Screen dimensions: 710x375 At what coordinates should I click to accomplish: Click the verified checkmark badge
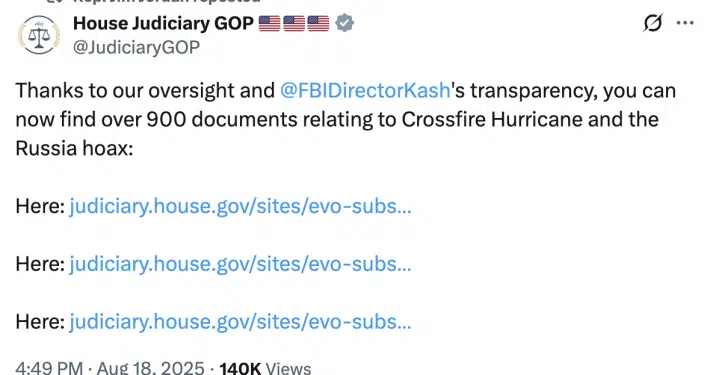[345, 23]
